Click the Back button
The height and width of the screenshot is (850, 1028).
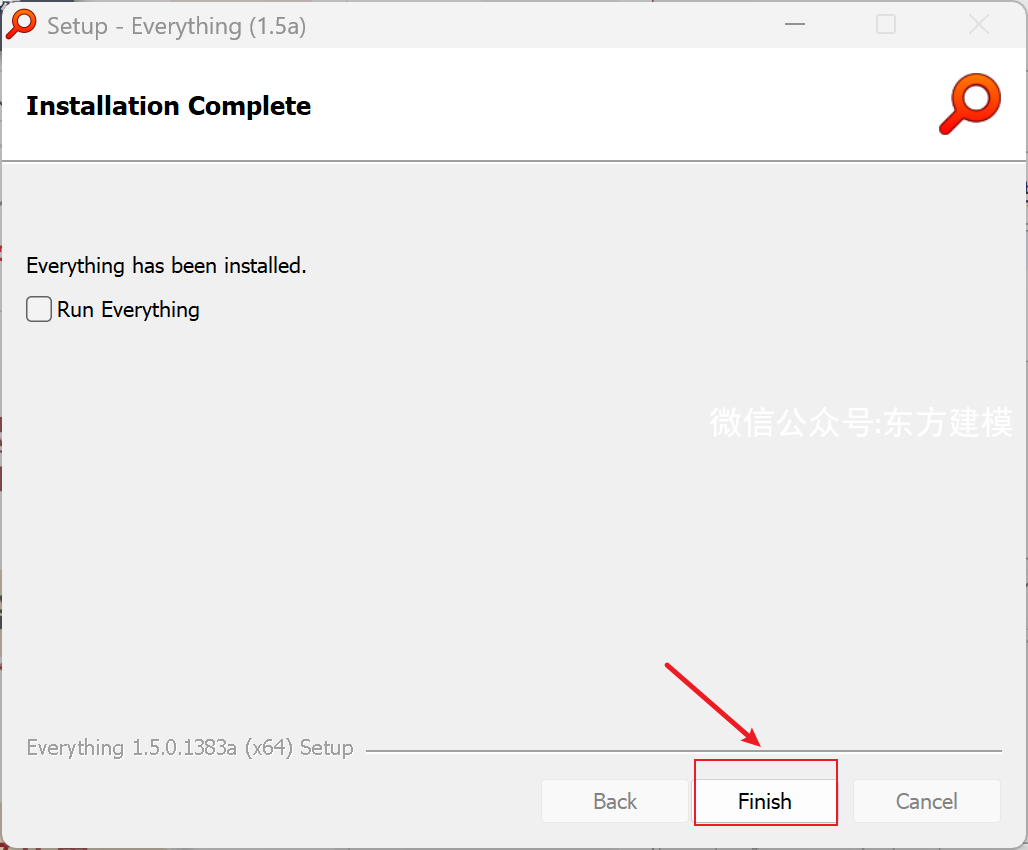[x=615, y=801]
